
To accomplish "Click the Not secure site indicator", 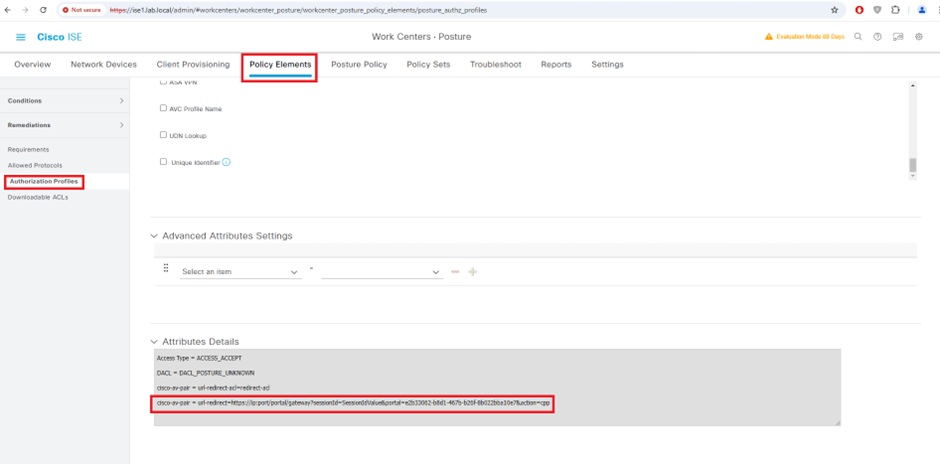I will [x=82, y=10].
